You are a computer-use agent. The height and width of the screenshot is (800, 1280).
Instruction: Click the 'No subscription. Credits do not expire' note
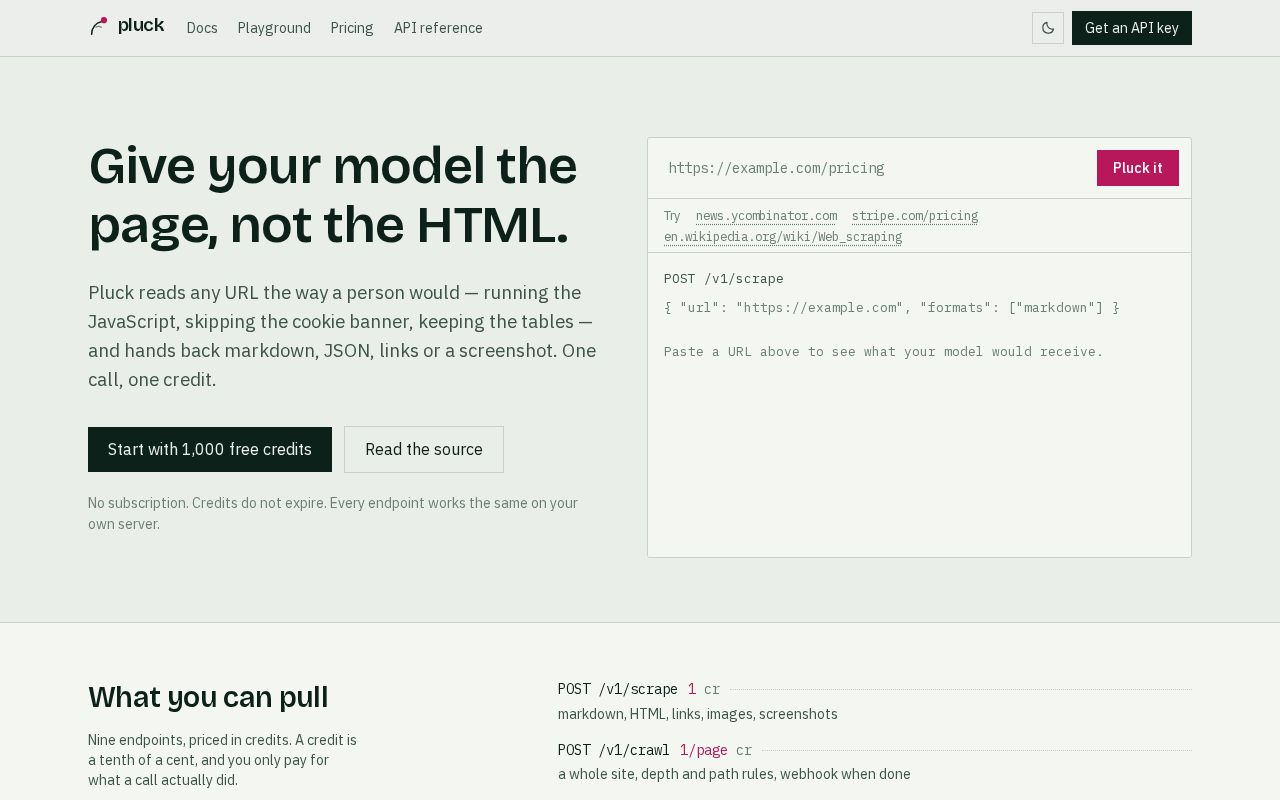[x=333, y=513]
